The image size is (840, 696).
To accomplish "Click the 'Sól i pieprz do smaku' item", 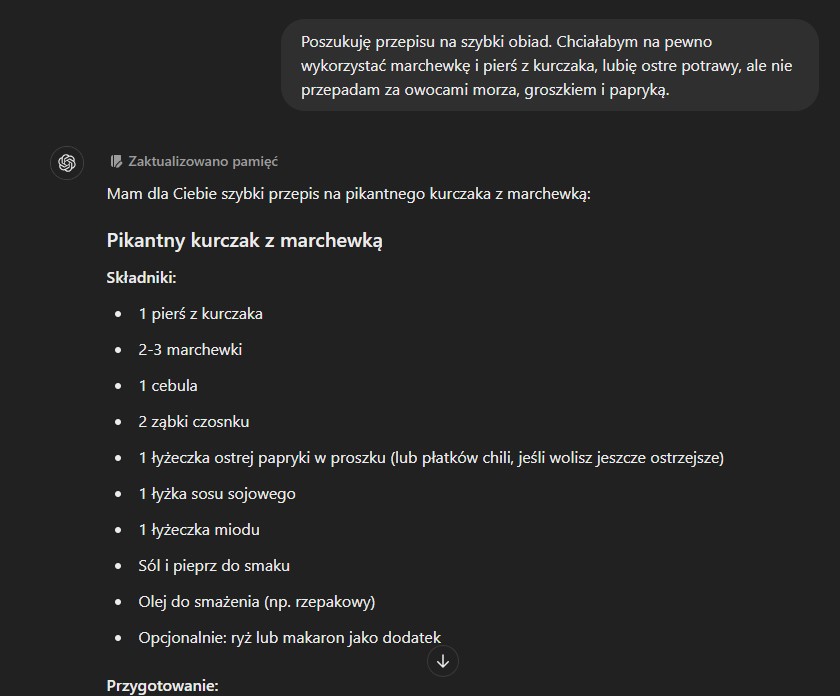I will point(214,565).
